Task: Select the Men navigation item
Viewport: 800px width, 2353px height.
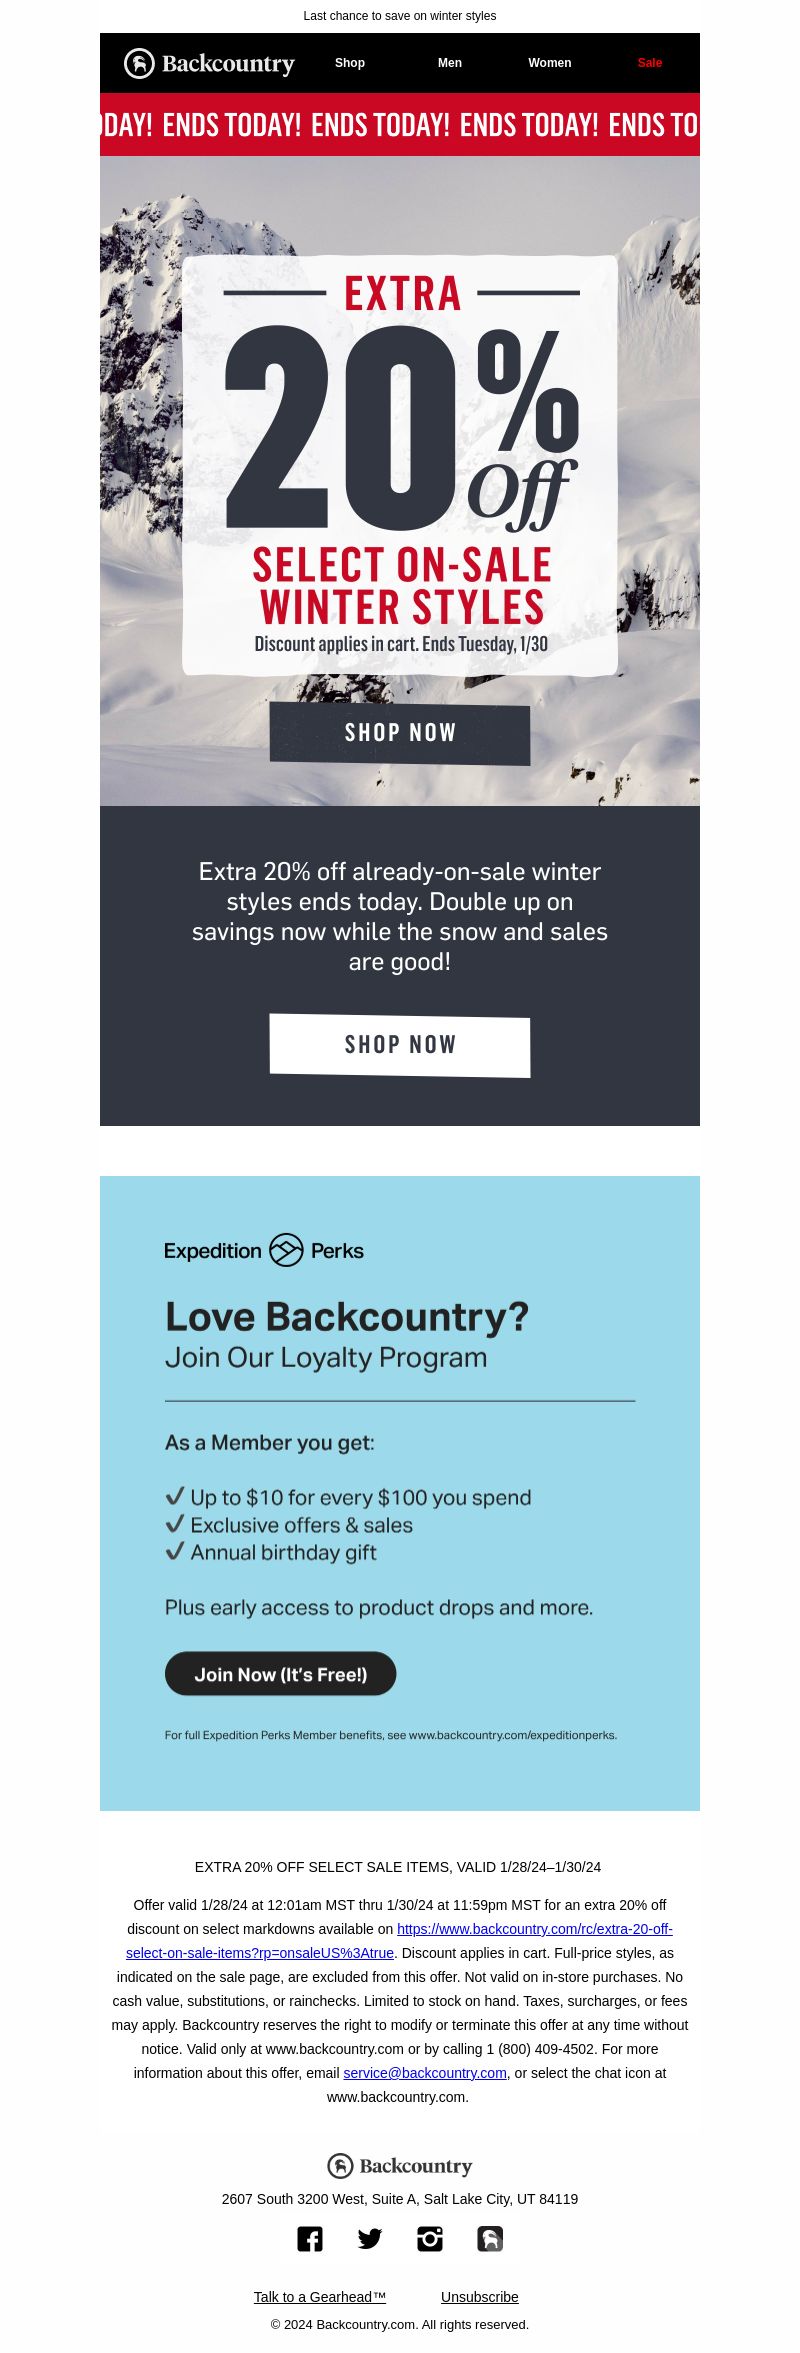Action: click(450, 63)
